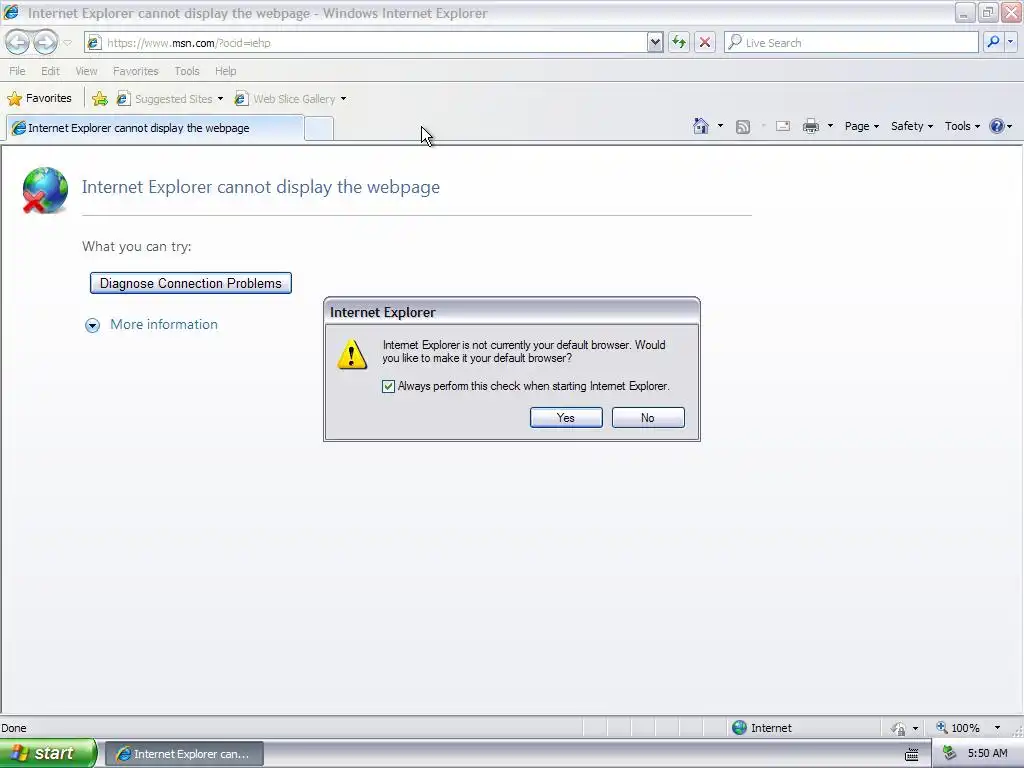The height and width of the screenshot is (768, 1024).
Task: Click the Forward navigation arrow
Action: (45, 42)
